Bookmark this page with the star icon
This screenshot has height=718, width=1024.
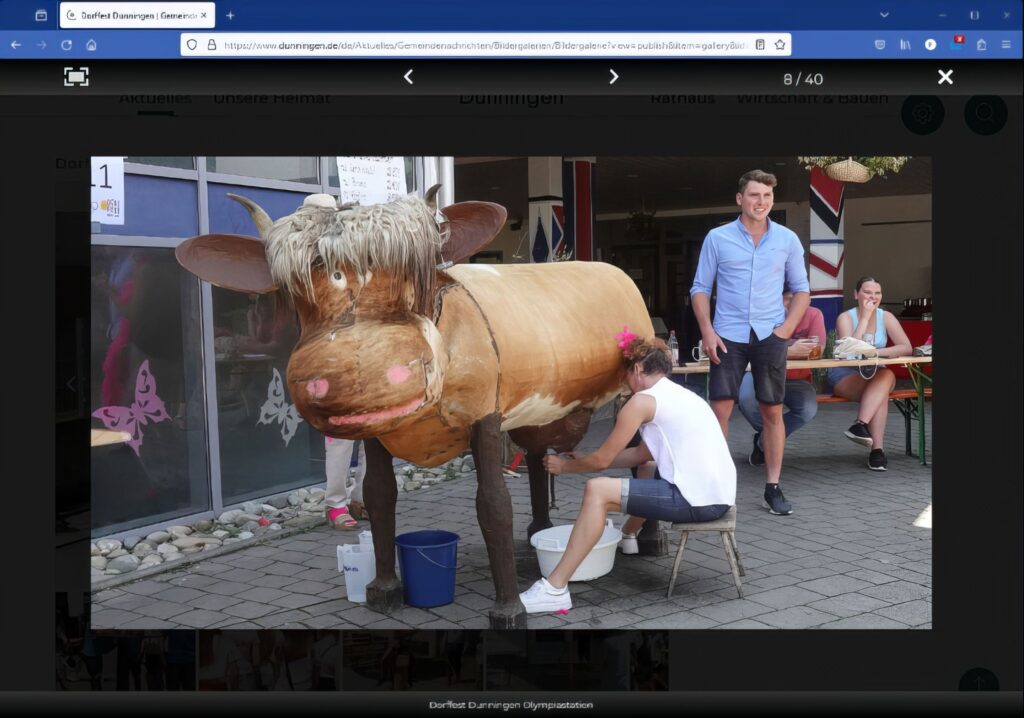779,45
